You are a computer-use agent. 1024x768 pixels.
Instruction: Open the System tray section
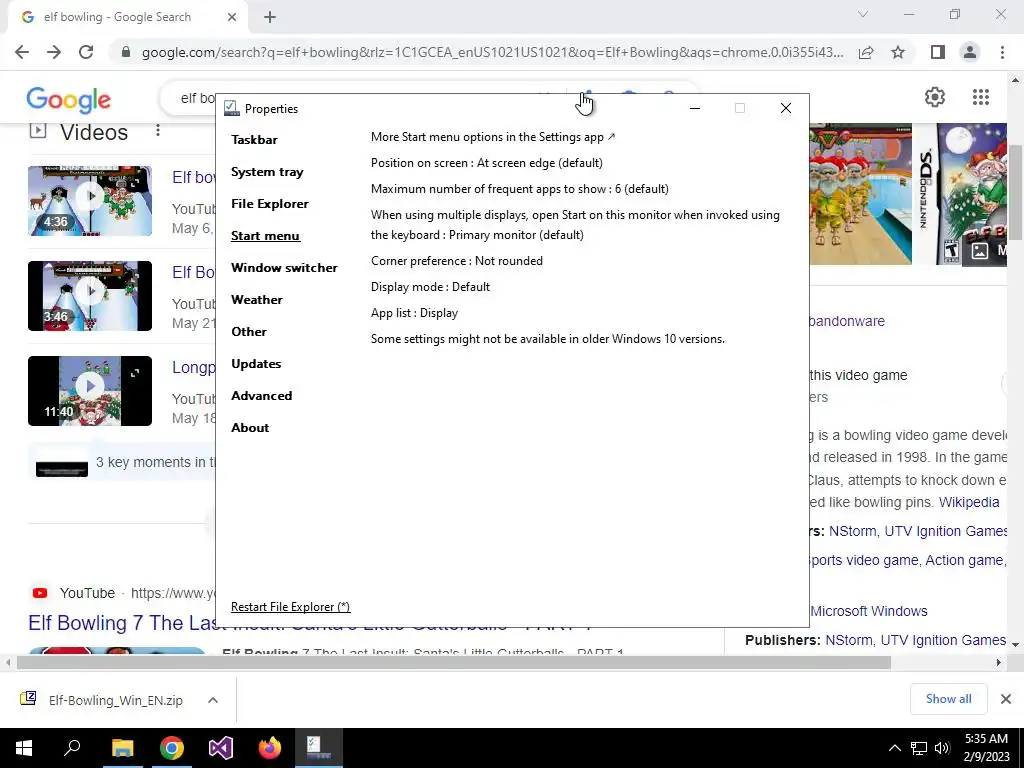click(x=267, y=172)
